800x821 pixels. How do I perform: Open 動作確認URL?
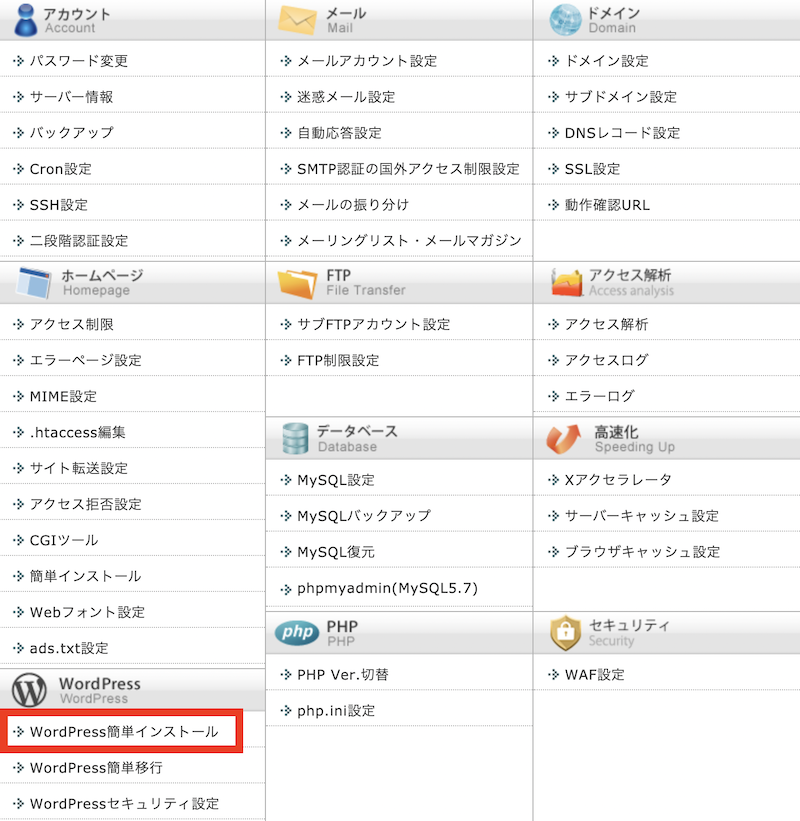pyautogui.click(x=607, y=205)
